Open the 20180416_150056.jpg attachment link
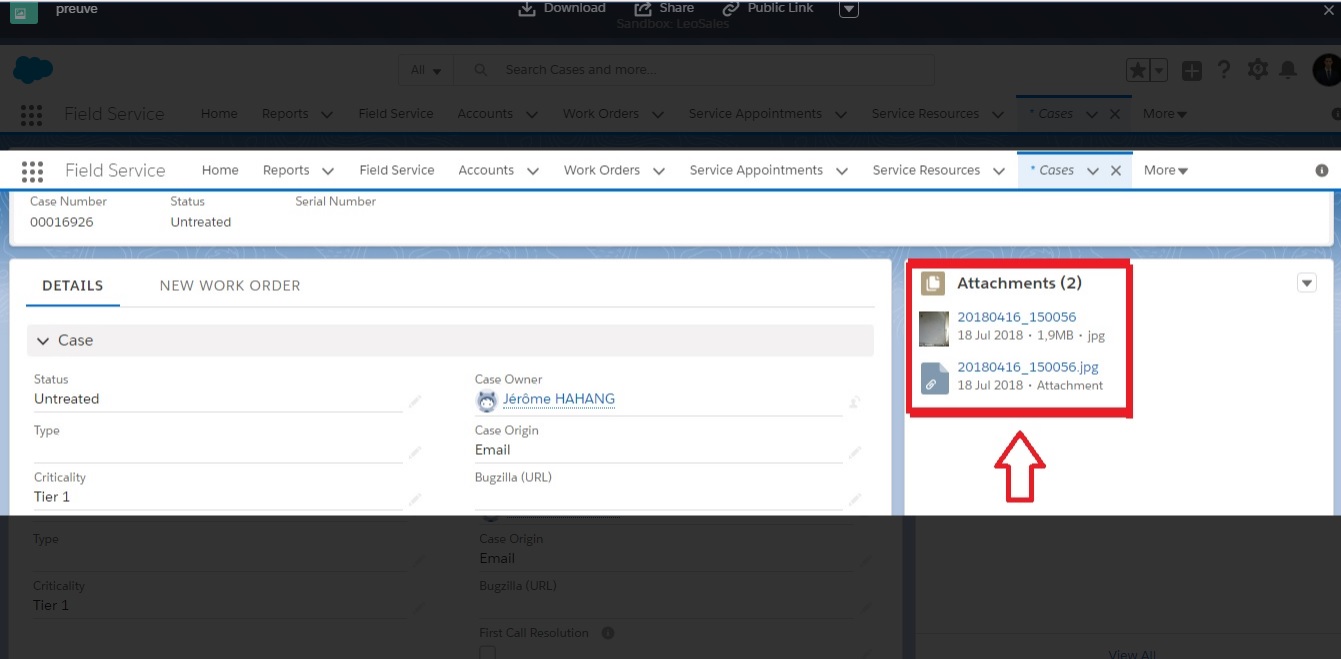The image size is (1341, 659). tap(1027, 367)
